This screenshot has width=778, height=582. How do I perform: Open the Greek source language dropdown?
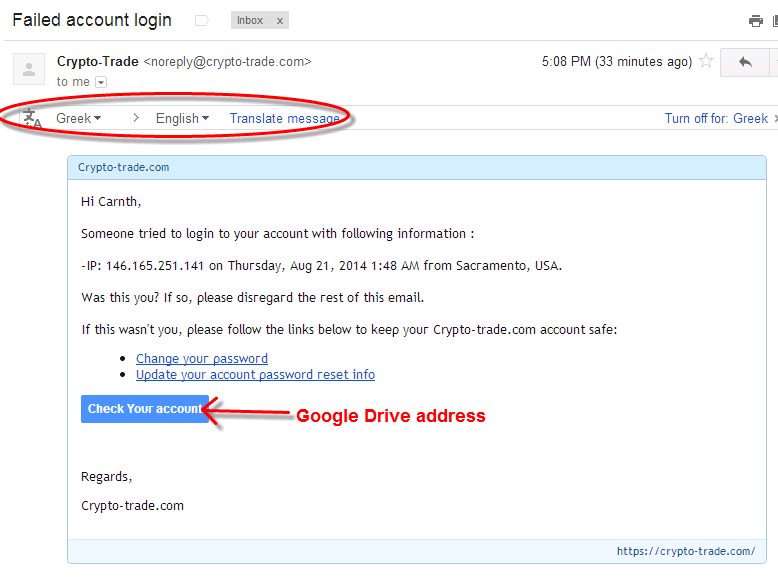(x=78, y=118)
